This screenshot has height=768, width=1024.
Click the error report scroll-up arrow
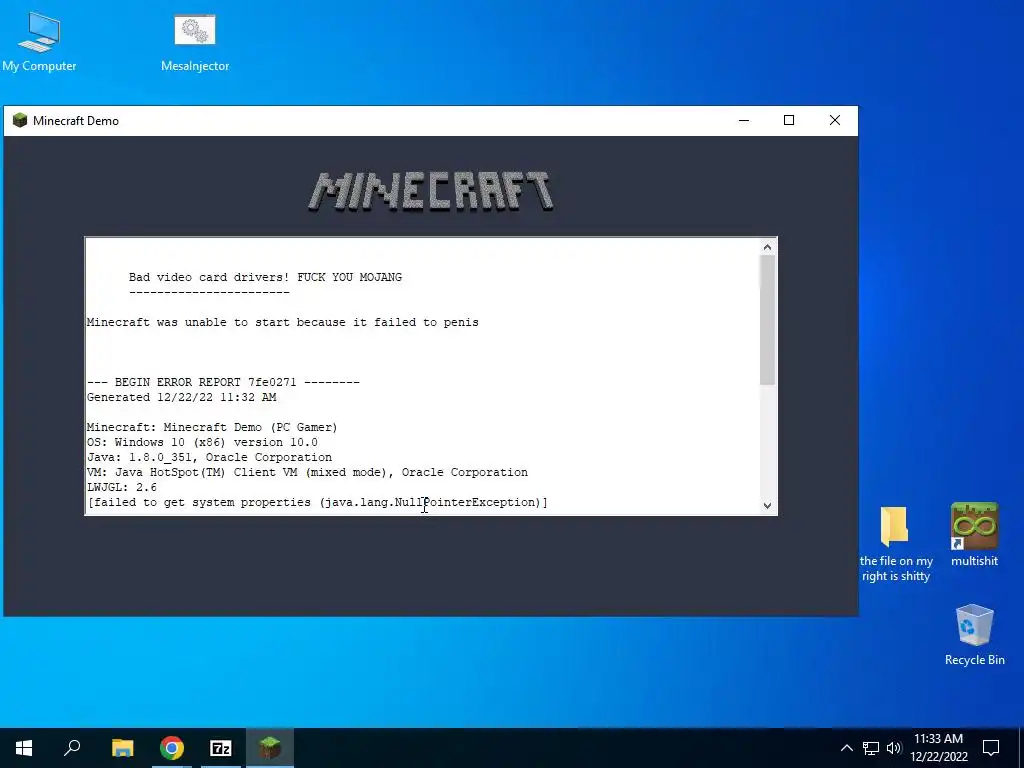coord(767,247)
